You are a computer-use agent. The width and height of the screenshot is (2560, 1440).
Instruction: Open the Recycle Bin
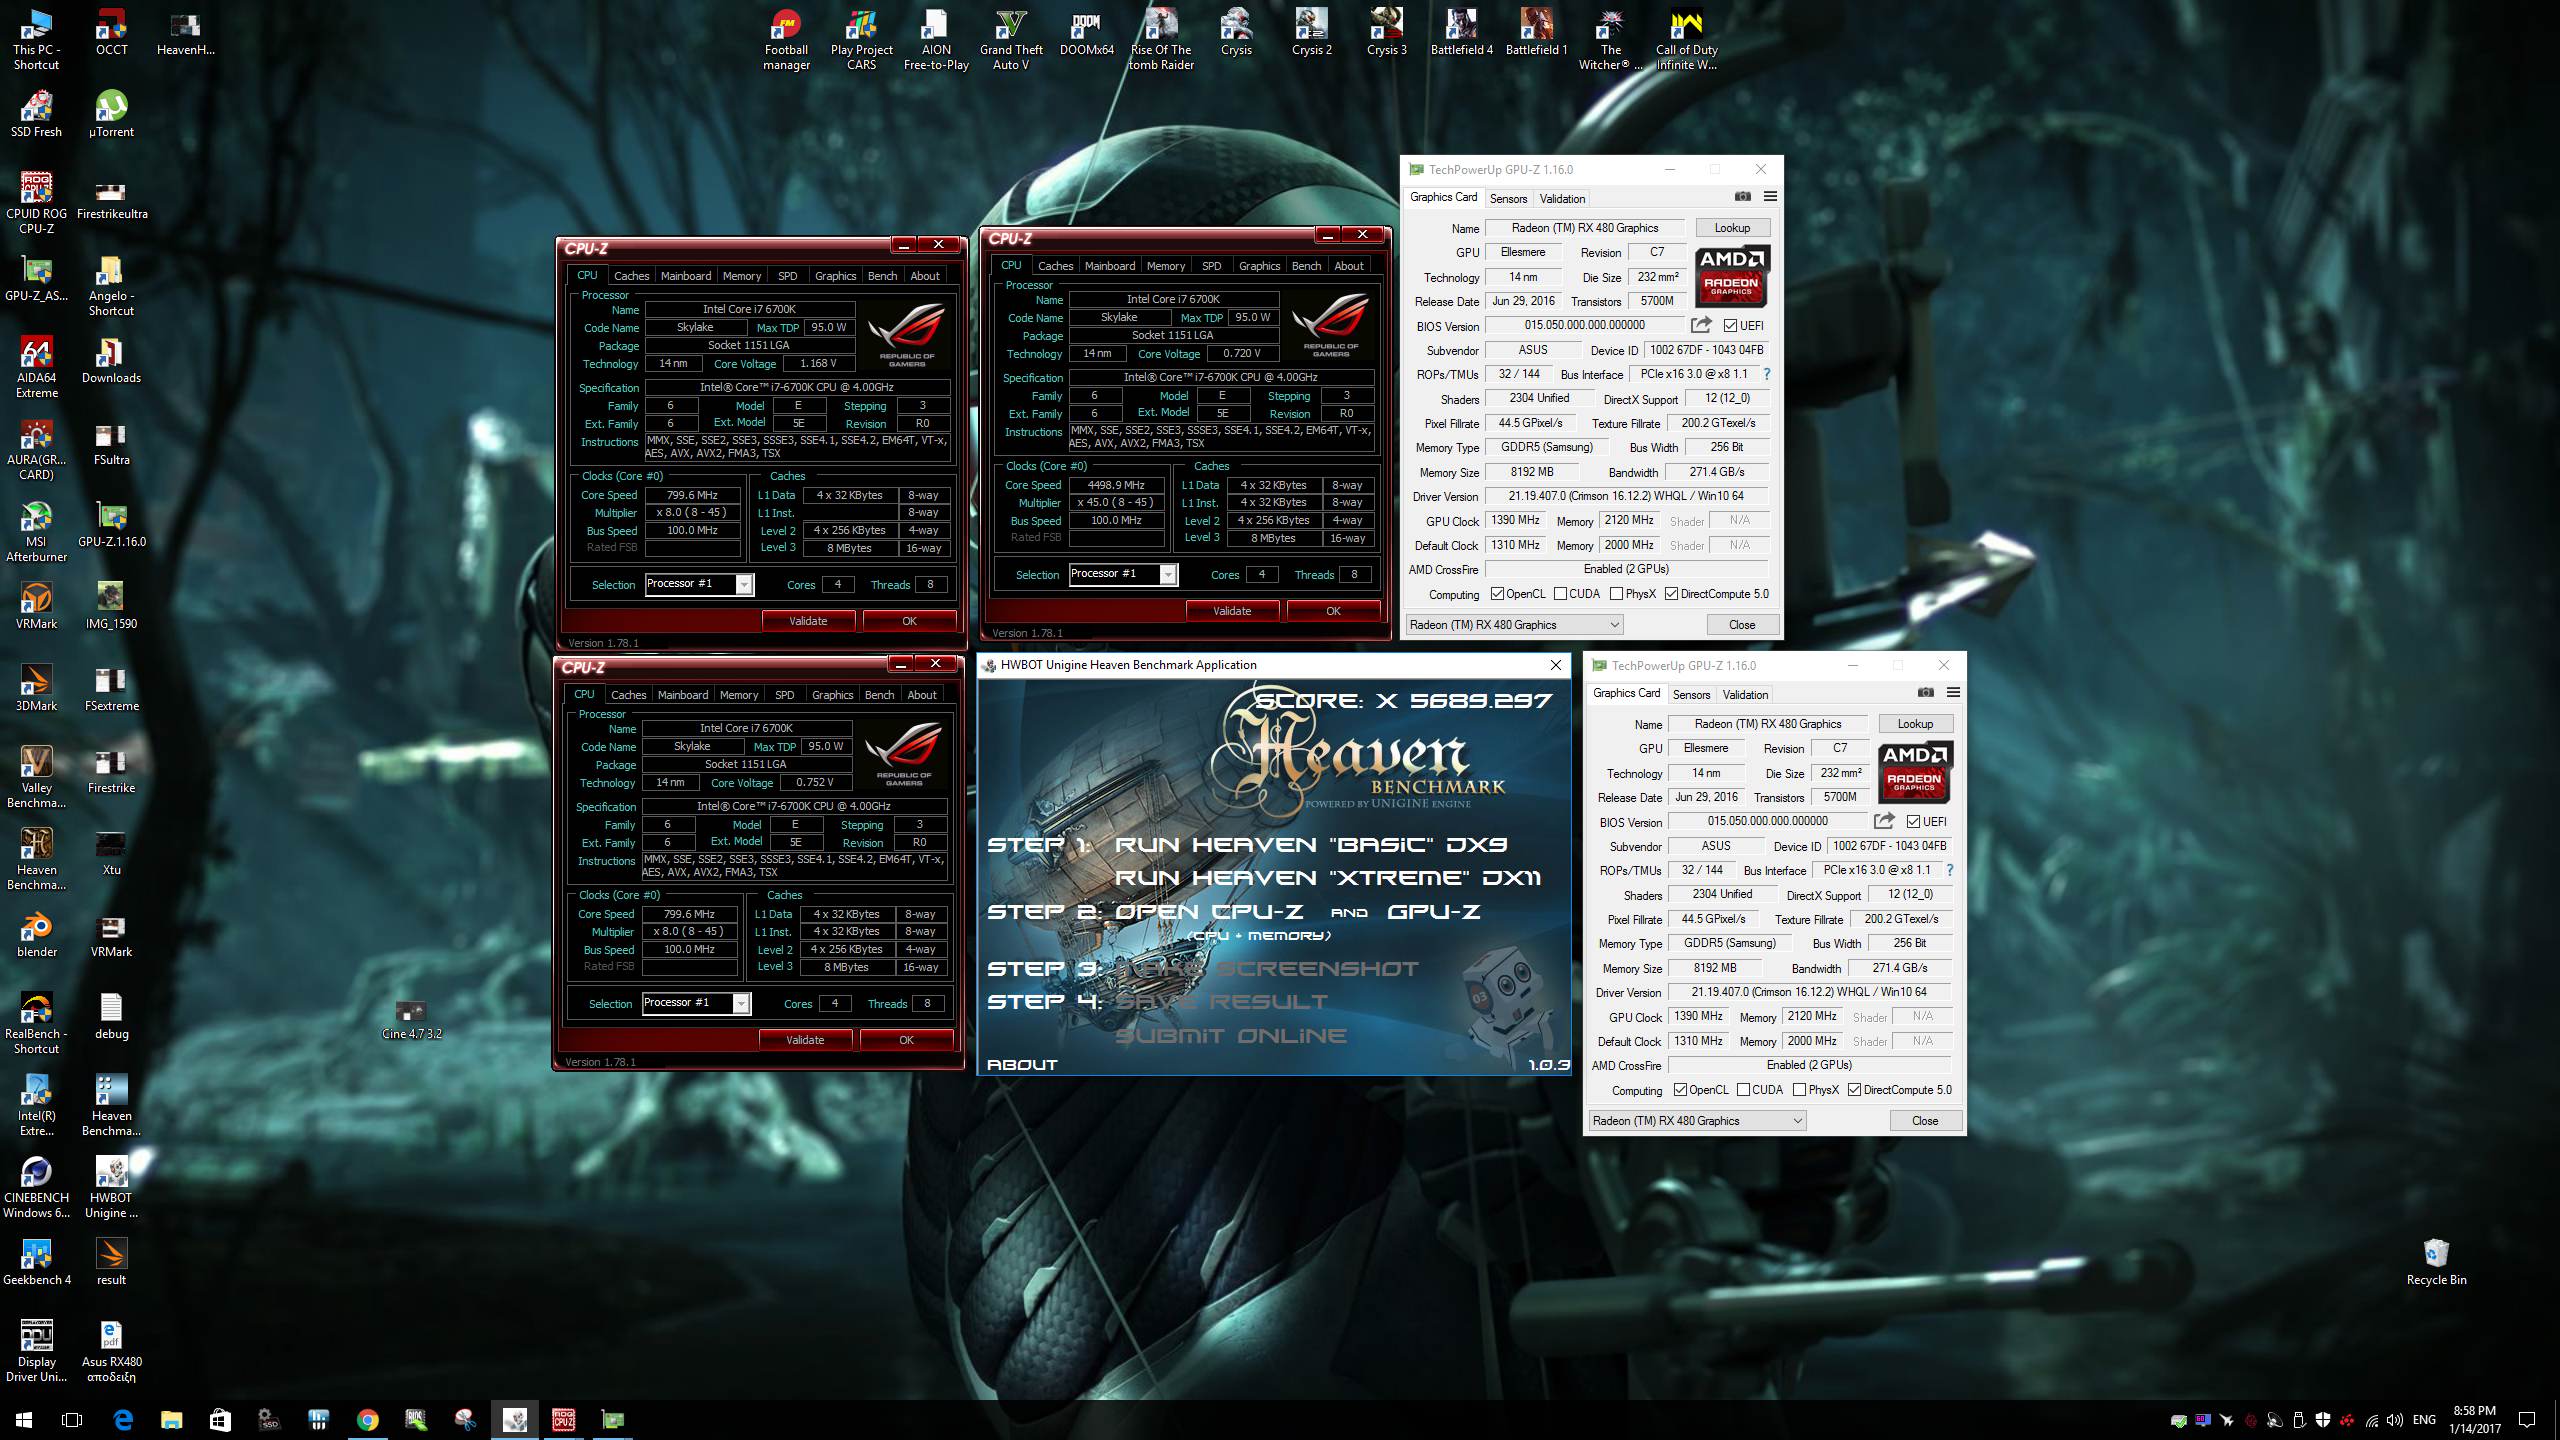pyautogui.click(x=2436, y=1262)
